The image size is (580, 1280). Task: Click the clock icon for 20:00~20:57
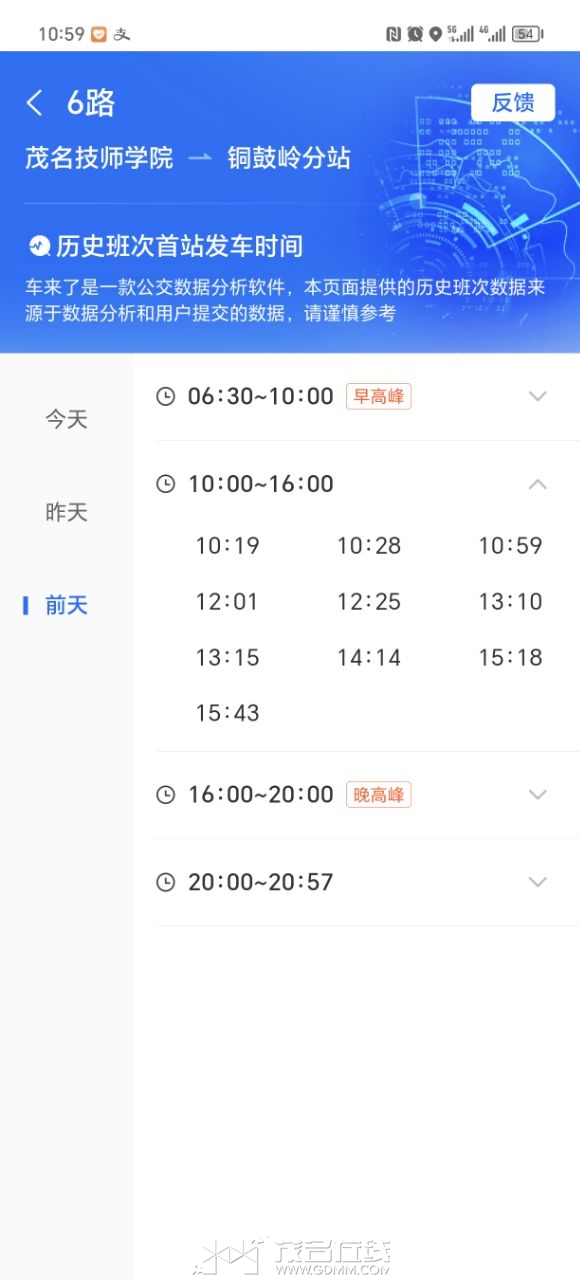[x=166, y=882]
